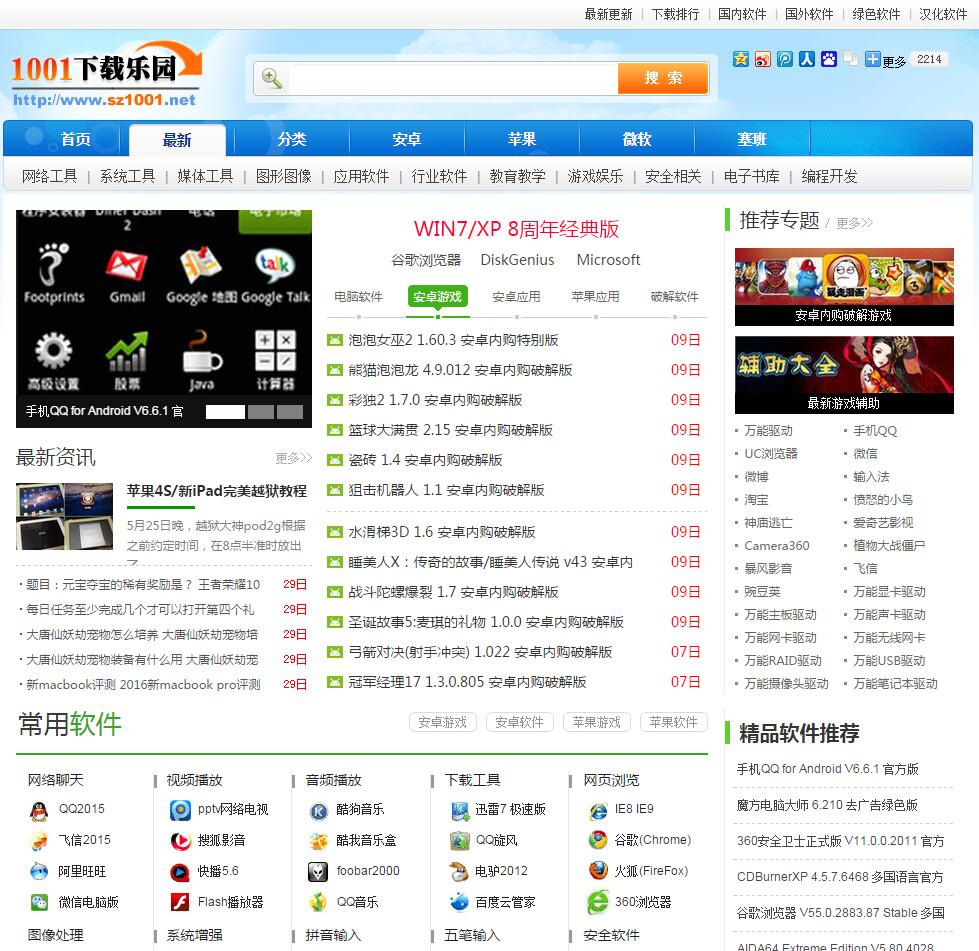979x951 pixels.
Task: Click the 安卓游戏 filter button in 常用软件
Action: [443, 722]
